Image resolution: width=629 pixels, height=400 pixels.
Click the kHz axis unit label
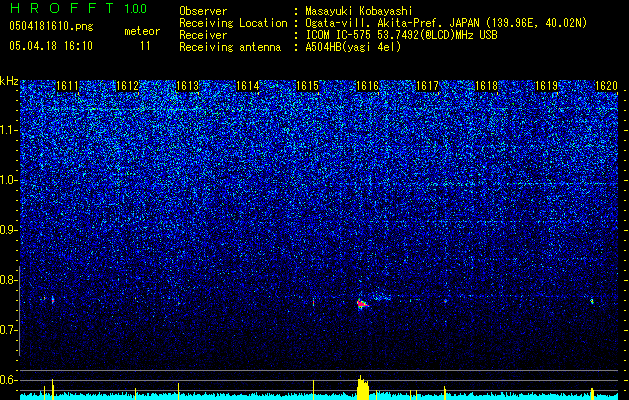[9, 81]
